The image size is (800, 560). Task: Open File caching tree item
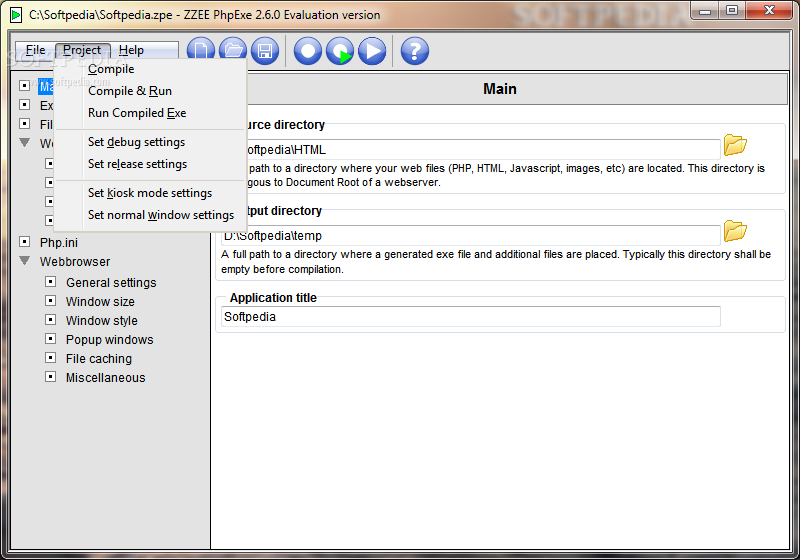point(98,359)
